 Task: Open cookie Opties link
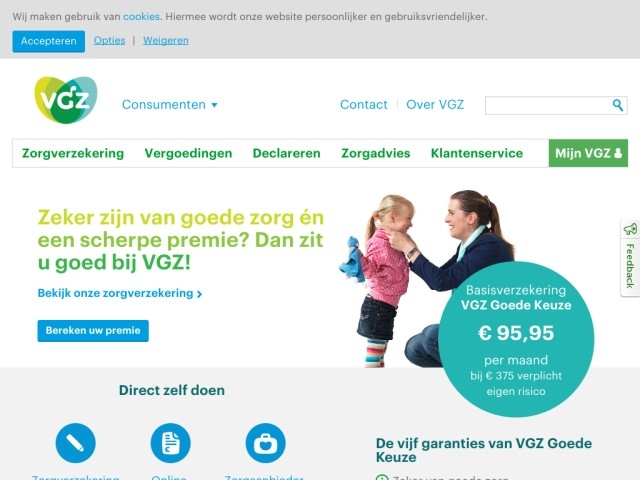(109, 40)
